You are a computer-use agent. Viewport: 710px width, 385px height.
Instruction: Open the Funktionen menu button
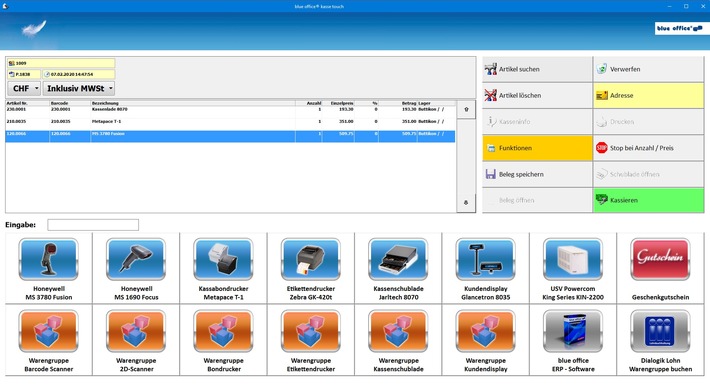(x=537, y=148)
